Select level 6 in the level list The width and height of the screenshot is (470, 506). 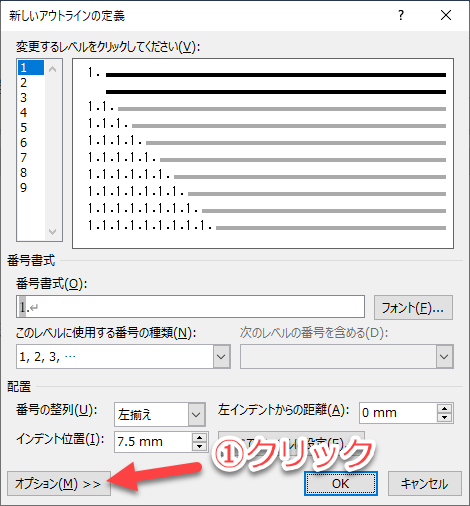31,143
